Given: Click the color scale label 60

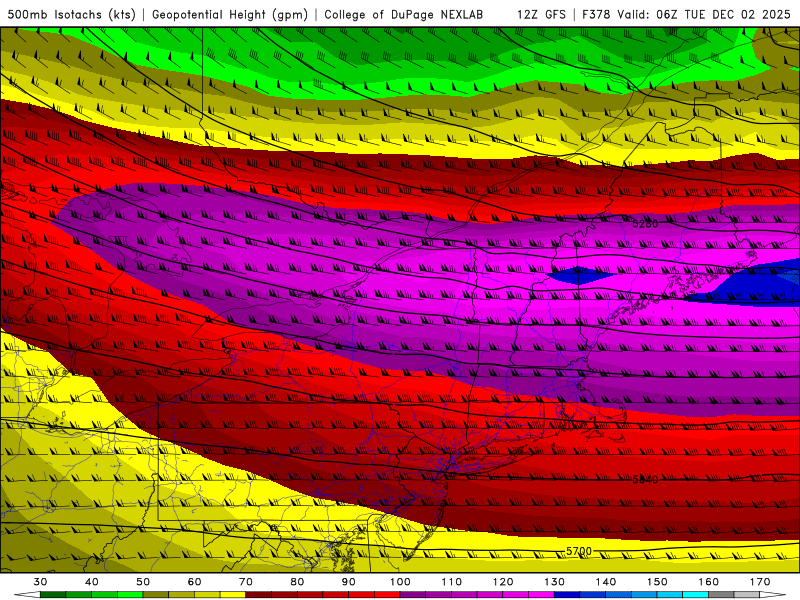Looking at the screenshot, I should 194,582.
